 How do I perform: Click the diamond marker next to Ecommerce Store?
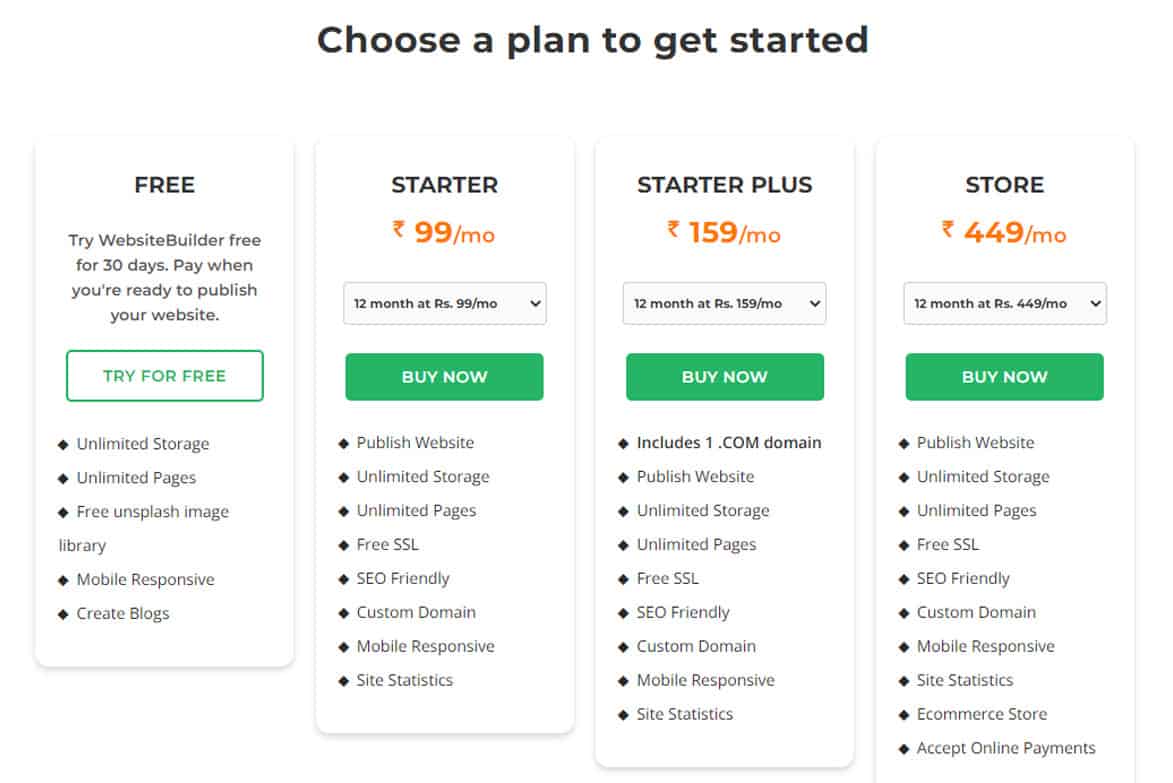click(x=905, y=714)
